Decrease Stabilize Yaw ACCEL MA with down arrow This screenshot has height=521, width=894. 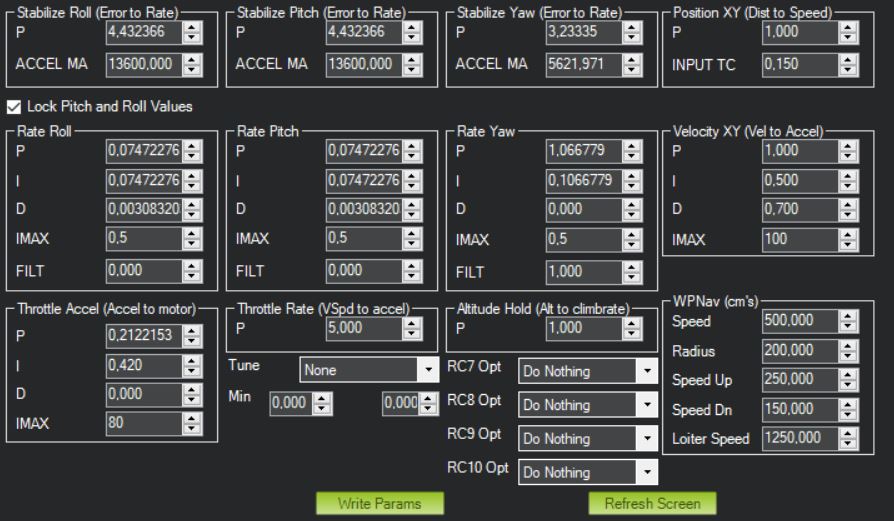(632, 70)
